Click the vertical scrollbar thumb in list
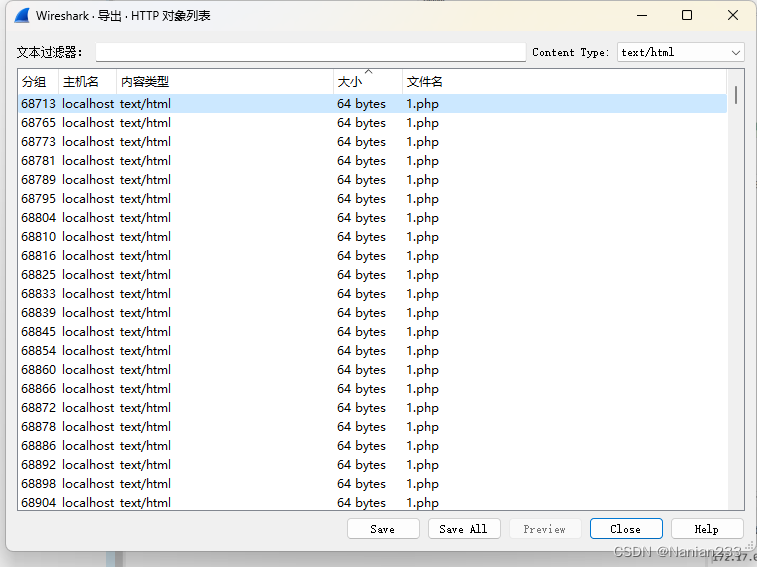 [x=736, y=95]
